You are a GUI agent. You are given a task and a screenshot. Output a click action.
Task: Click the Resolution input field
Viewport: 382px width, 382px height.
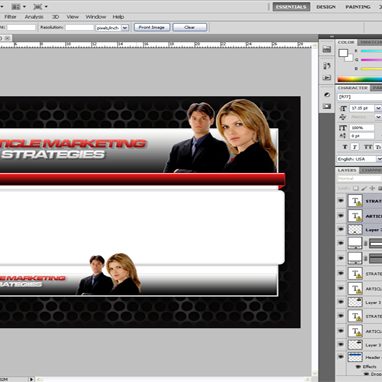[x=79, y=28]
